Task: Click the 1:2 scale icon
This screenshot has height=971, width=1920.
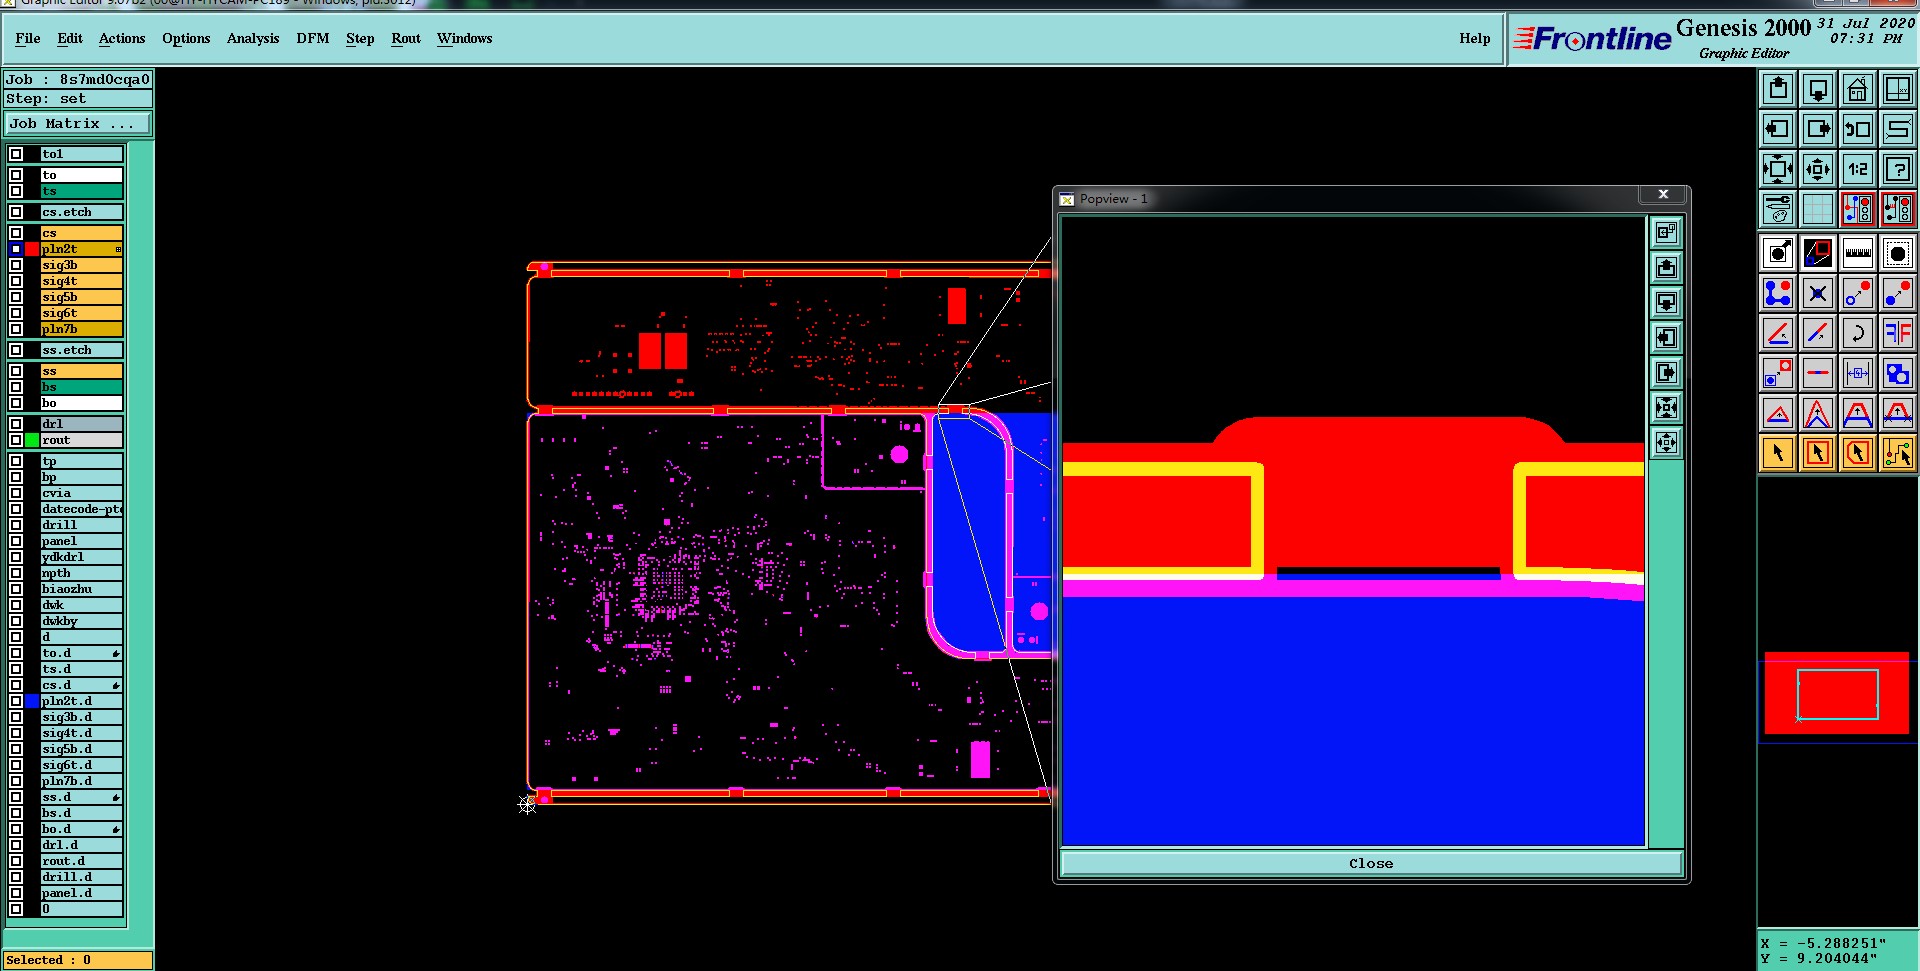Action: 1858,169
